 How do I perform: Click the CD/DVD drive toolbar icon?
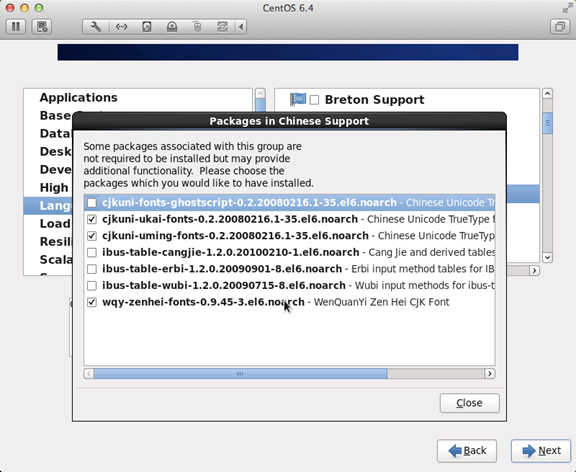click(172, 27)
